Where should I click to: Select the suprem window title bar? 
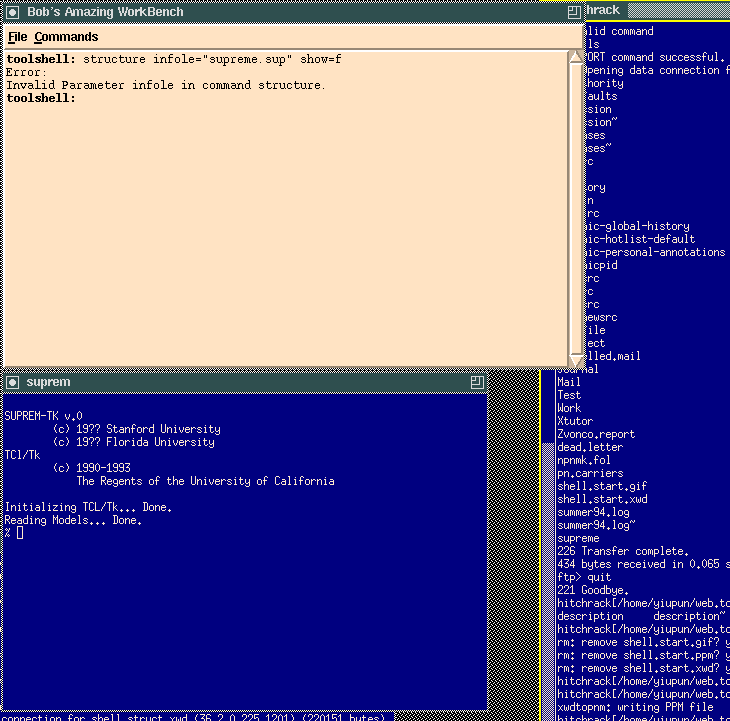click(240, 382)
